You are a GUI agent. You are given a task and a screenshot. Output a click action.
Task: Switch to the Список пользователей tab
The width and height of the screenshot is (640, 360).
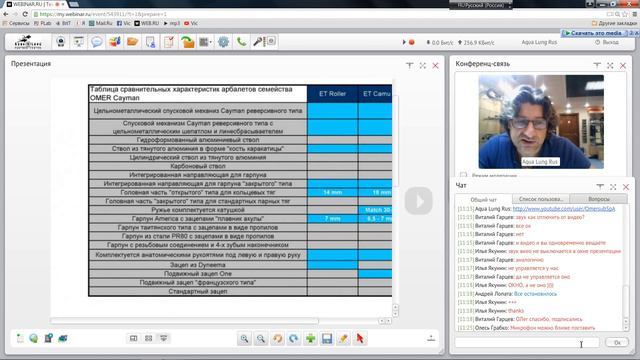point(540,199)
